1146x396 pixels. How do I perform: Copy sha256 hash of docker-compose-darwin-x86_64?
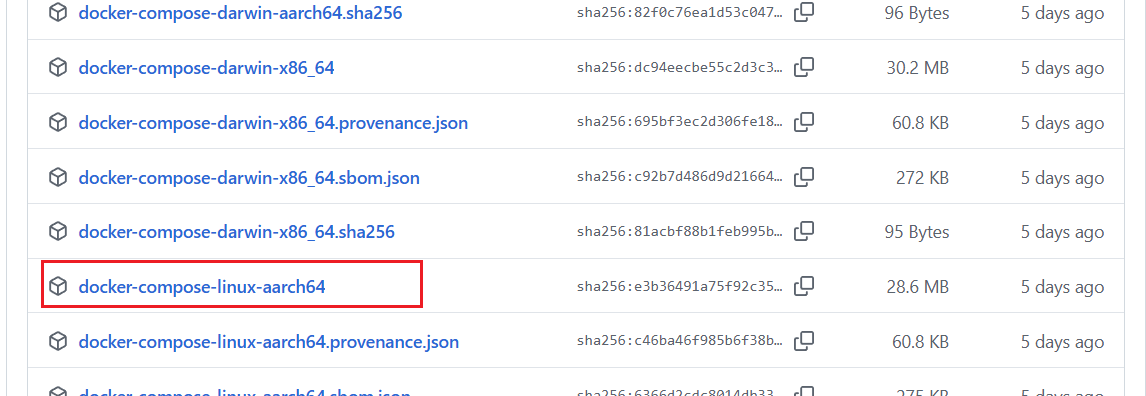tap(804, 67)
